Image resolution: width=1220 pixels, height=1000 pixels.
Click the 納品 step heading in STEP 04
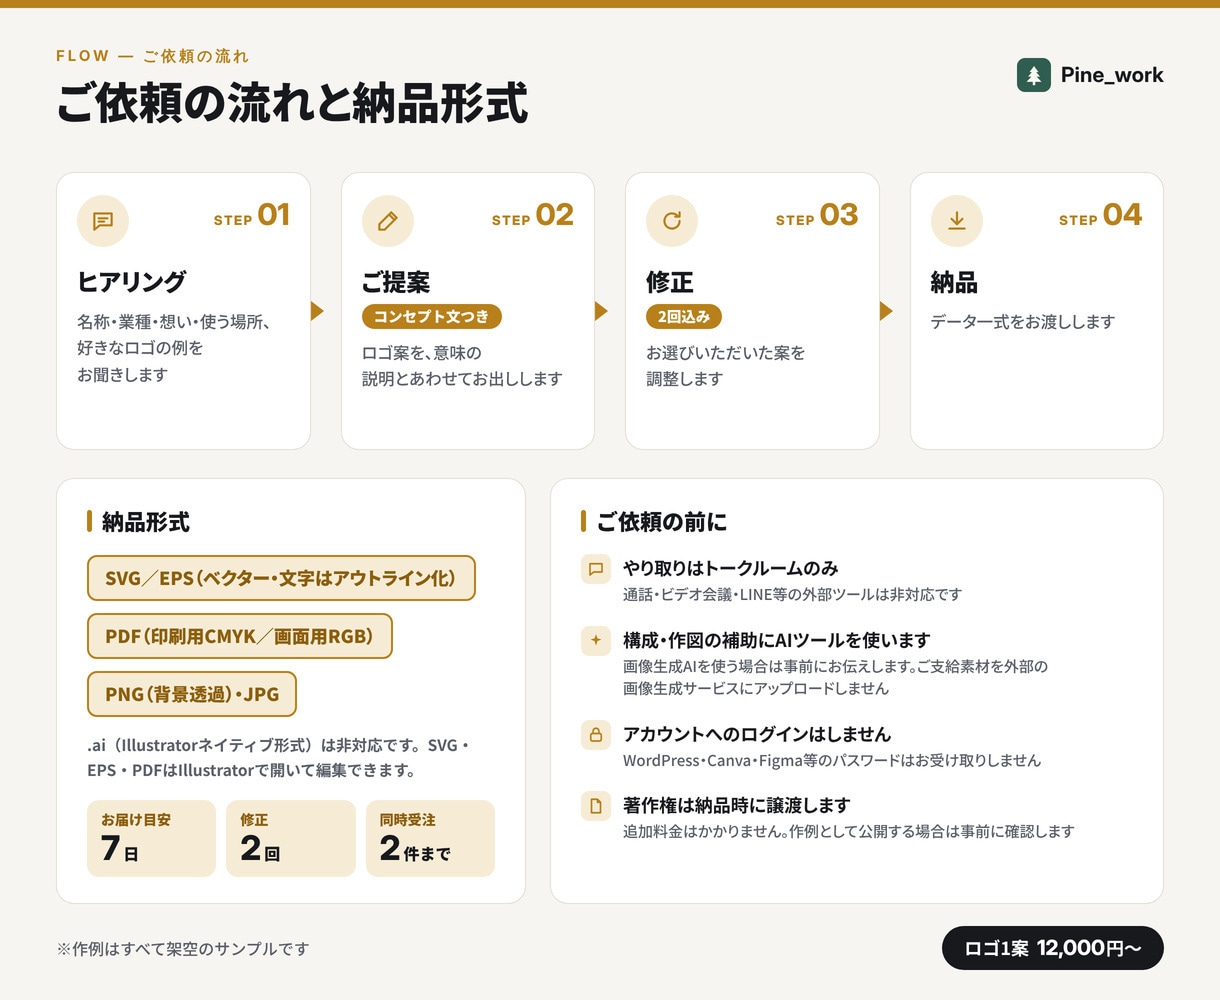pos(954,282)
